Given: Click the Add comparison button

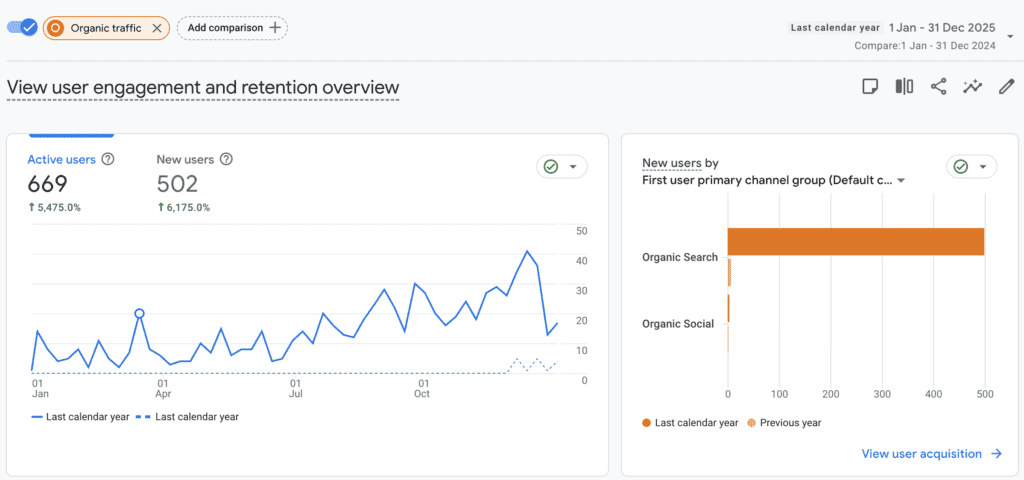Looking at the screenshot, I should pyautogui.click(x=232, y=28).
